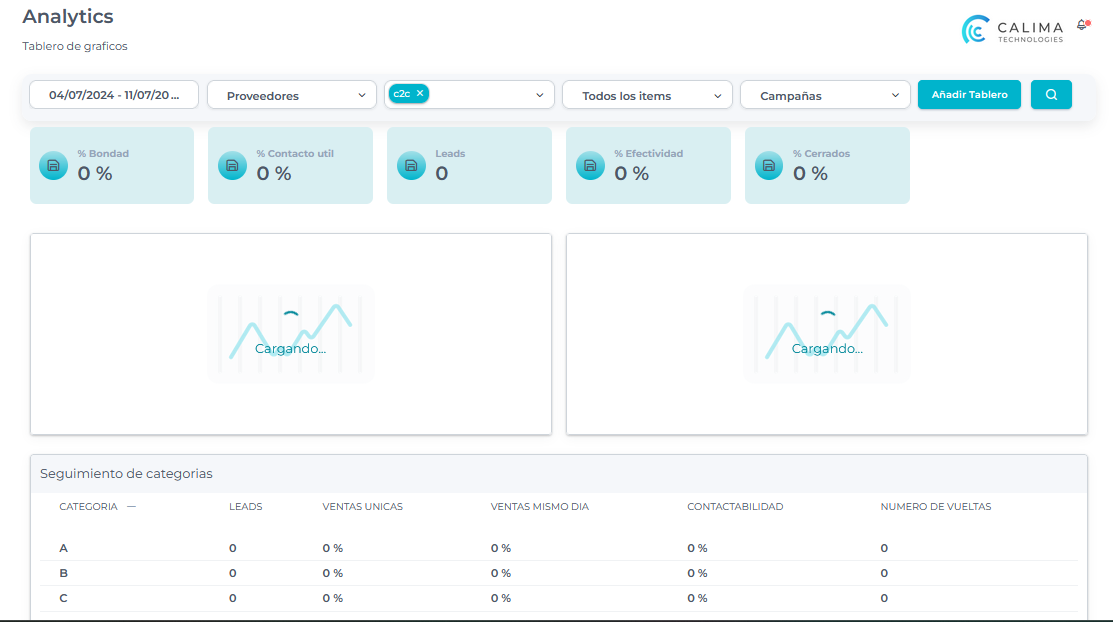This screenshot has height=622, width=1113.
Task: Click the VENTAS UNICAS column header
Action: pos(362,507)
